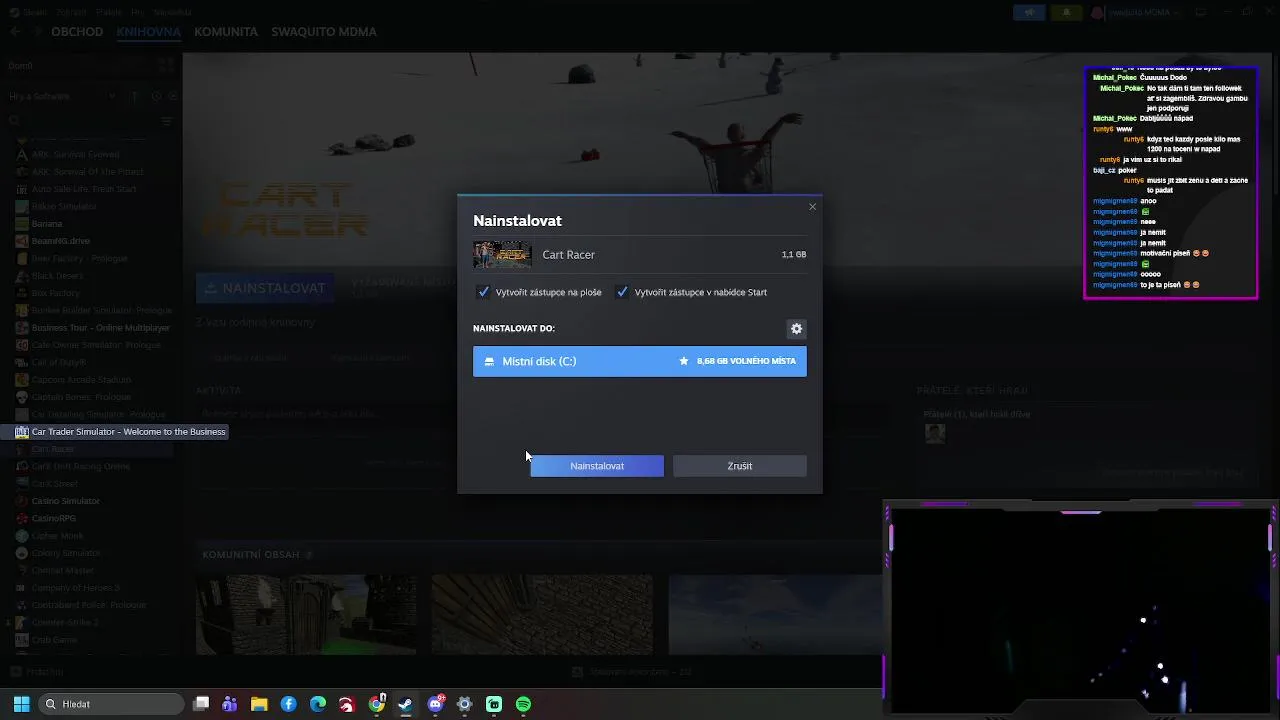This screenshot has width=1280, height=720.
Task: Switch to Steam from the taskbar
Action: [x=406, y=704]
